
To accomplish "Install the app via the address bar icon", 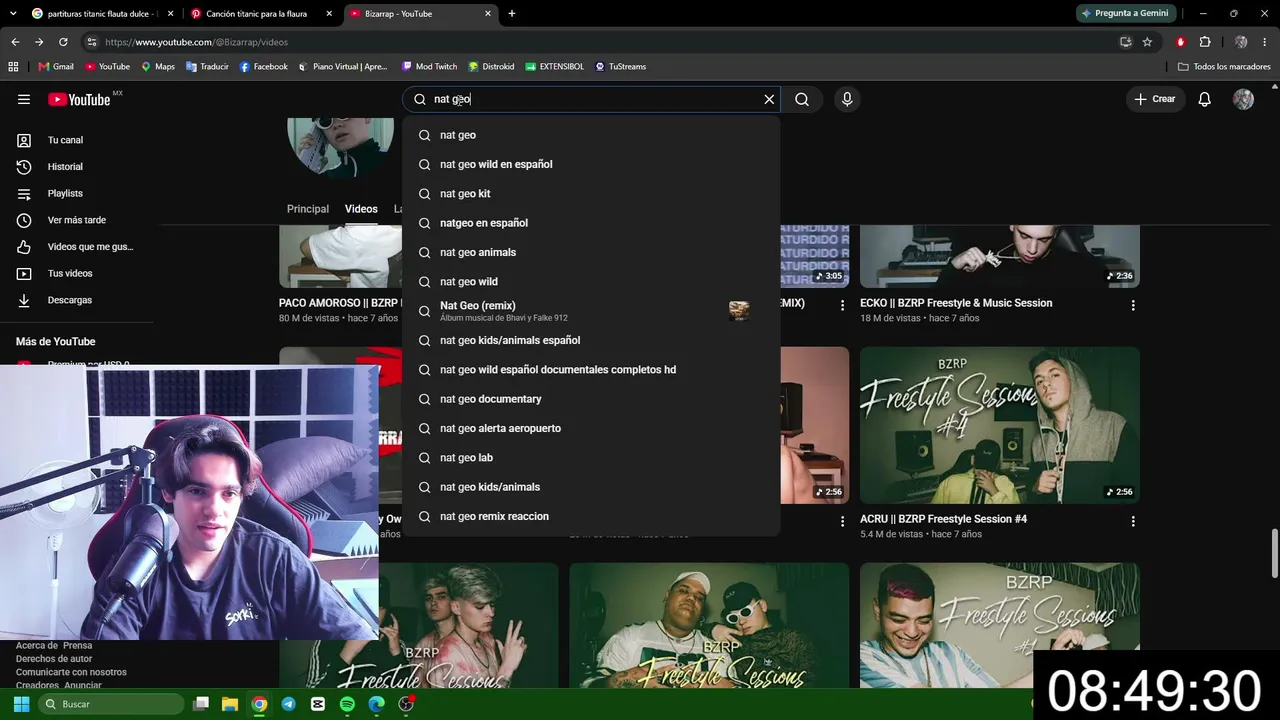I will (1125, 42).
